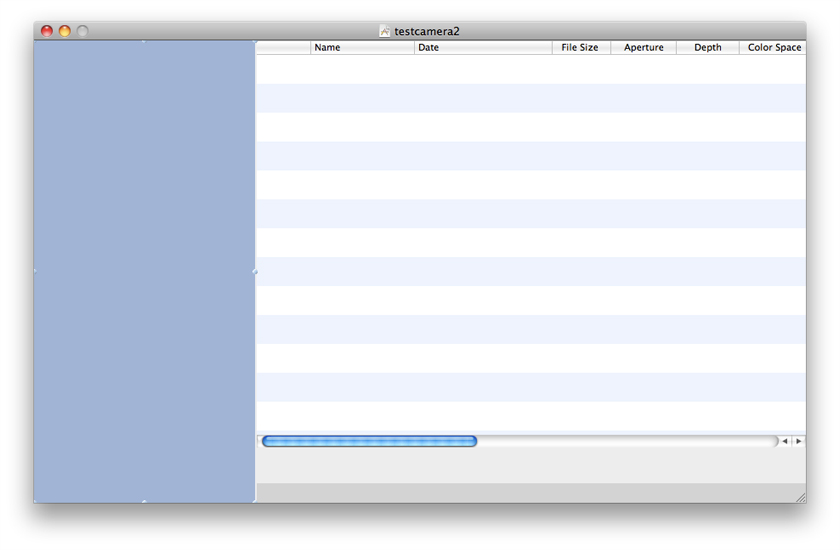Click the Depth column header
Viewport: 840px width, 550px height.
[x=707, y=47]
